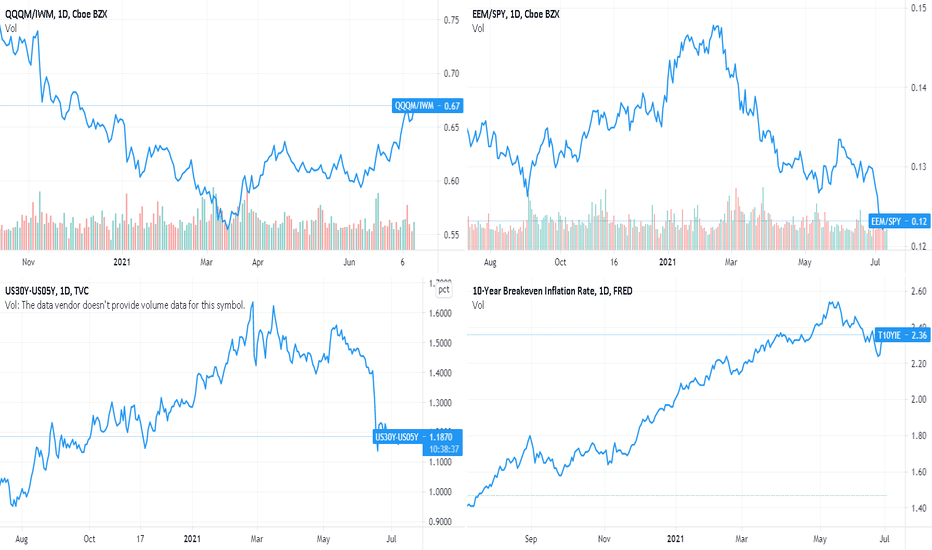Click Oct on US30Y-US05Y time axis
This screenshot has height=550, width=932.
[89, 539]
